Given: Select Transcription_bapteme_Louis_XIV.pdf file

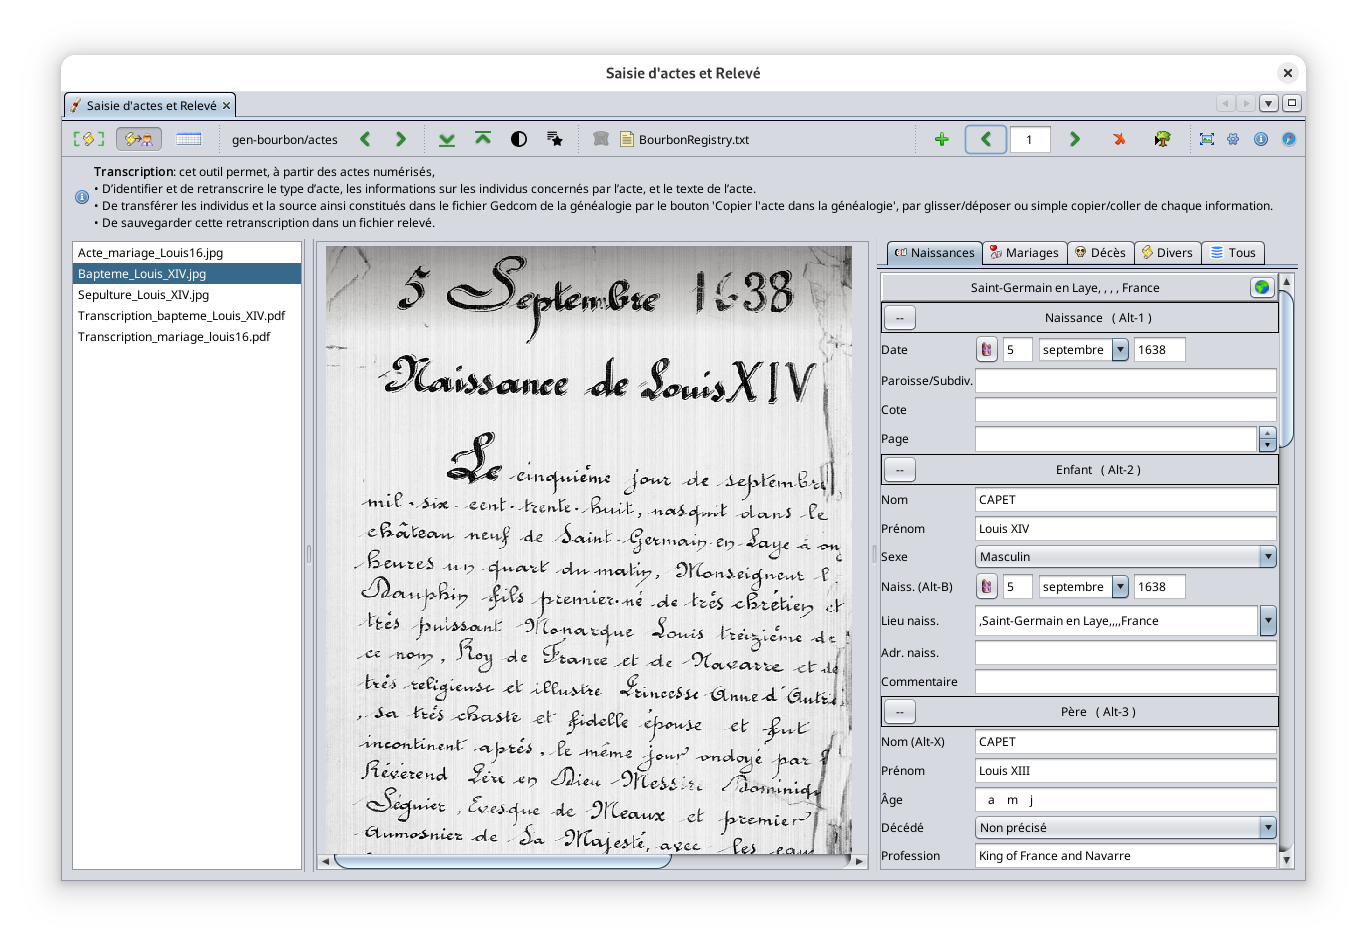Looking at the screenshot, I should [x=187, y=316].
